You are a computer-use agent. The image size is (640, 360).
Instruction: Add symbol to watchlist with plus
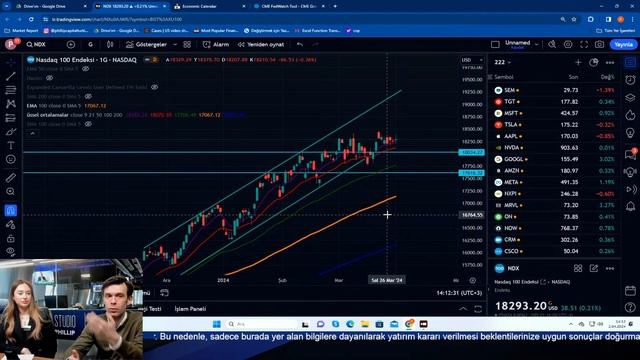578,62
